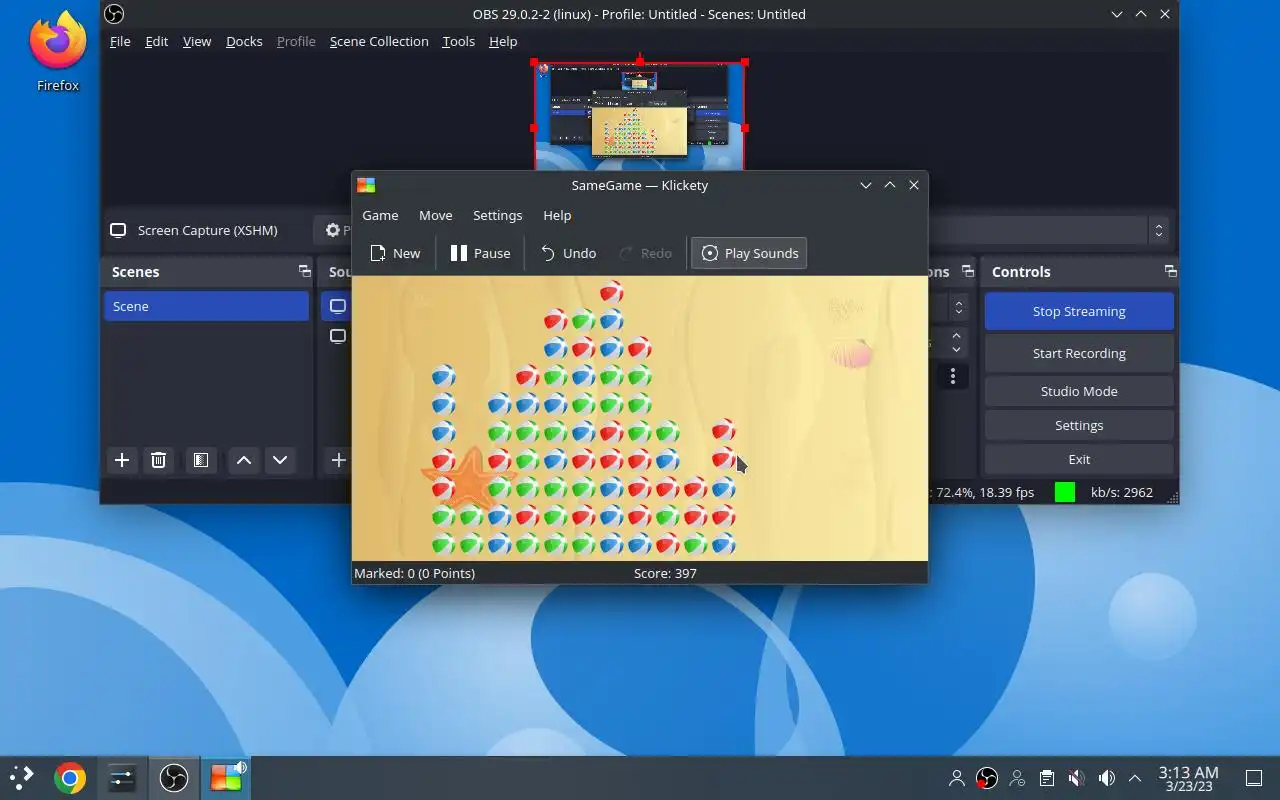Click Stop Streaming in OBS Controls
This screenshot has height=800, width=1280.
(x=1079, y=311)
